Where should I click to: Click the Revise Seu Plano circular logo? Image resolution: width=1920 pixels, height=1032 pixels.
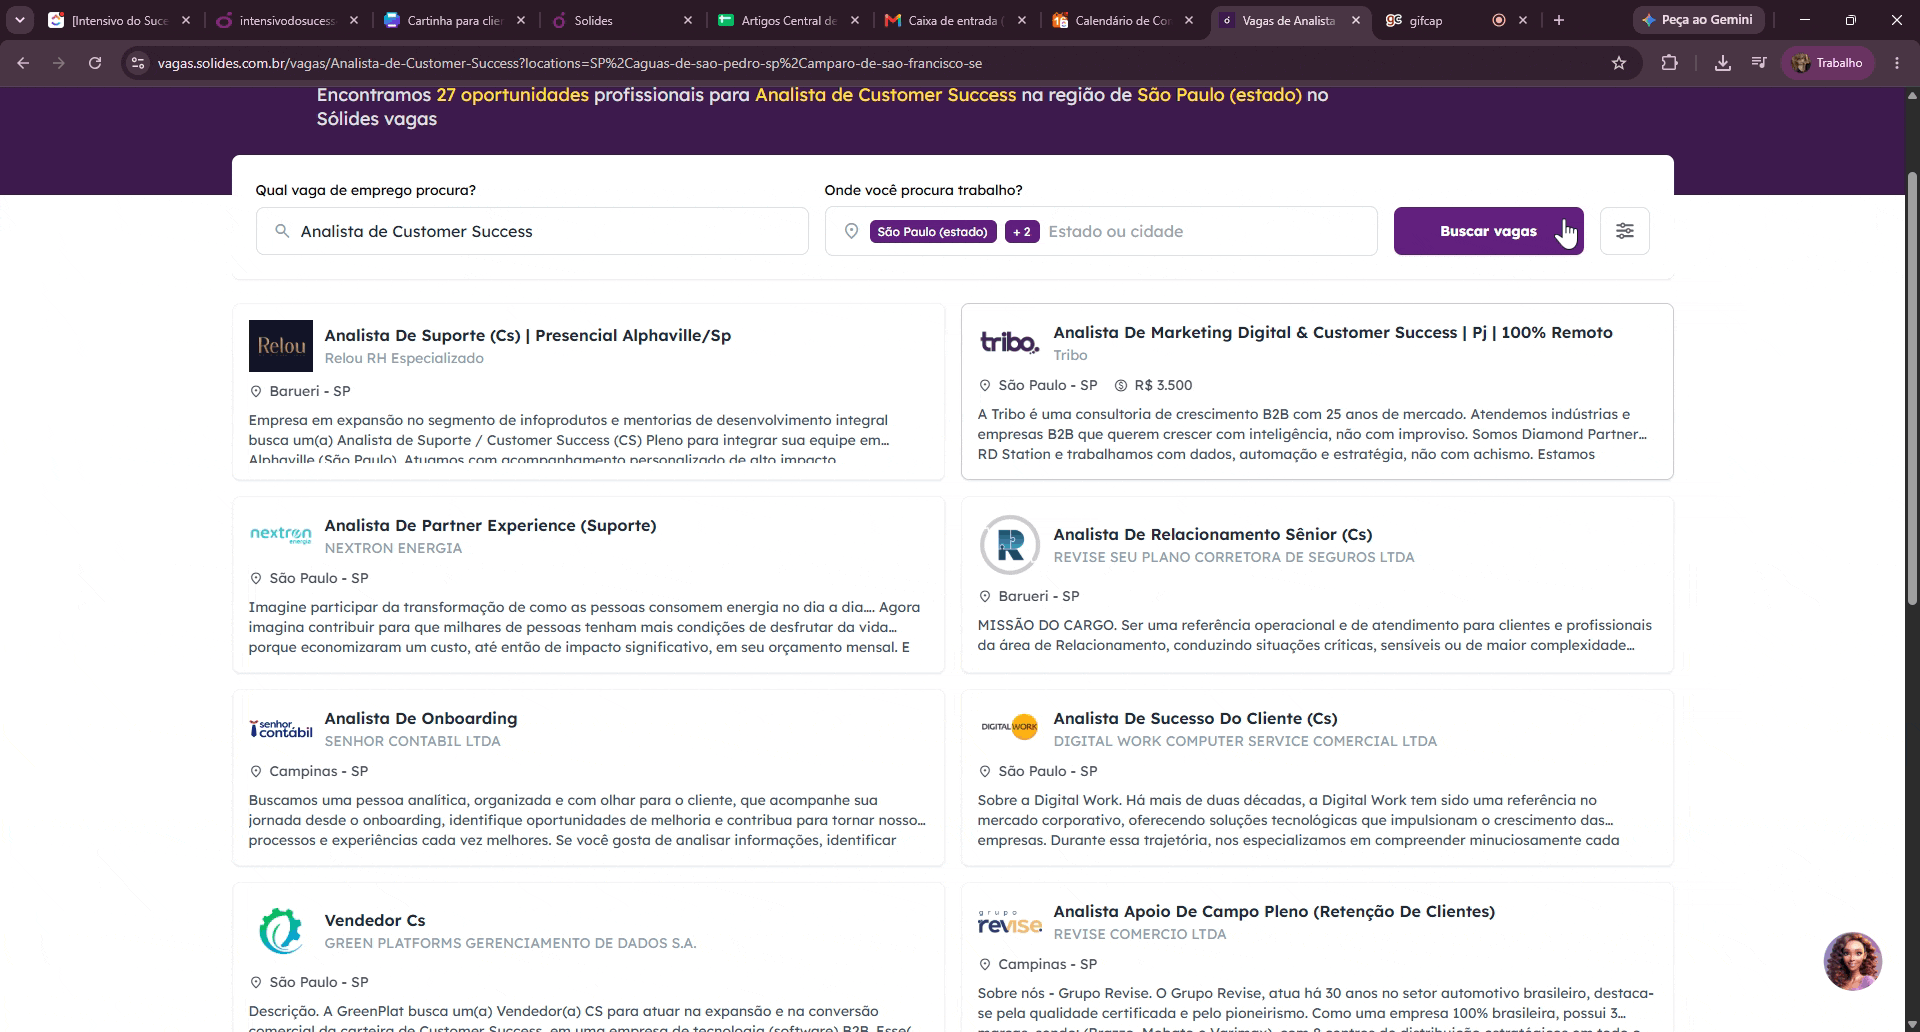1009,545
